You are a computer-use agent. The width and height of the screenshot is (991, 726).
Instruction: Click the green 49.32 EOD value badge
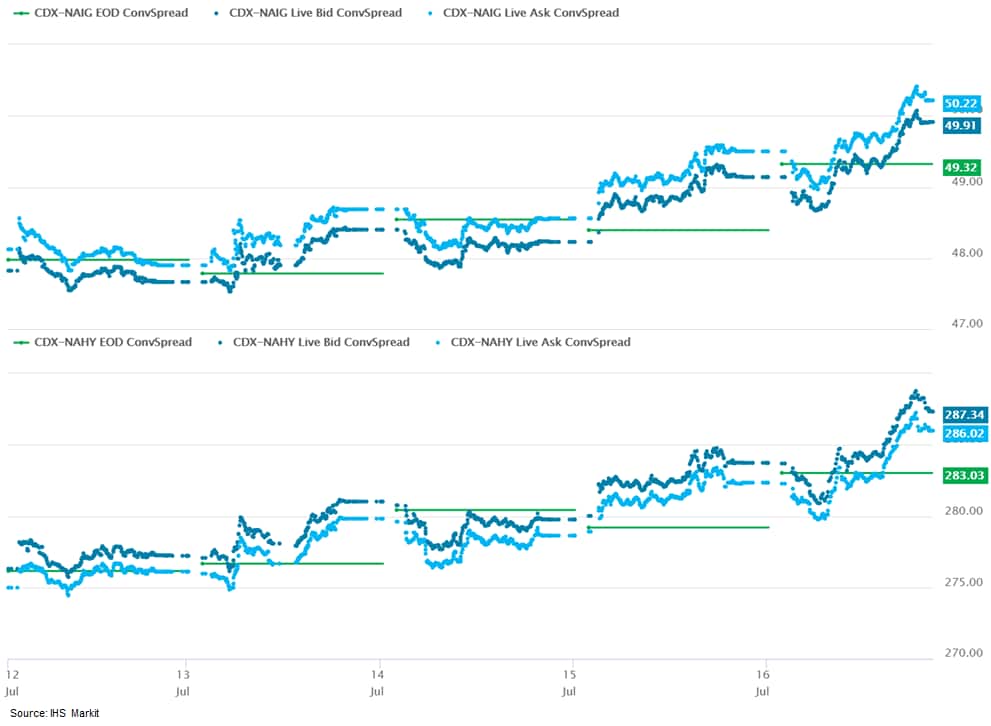960,167
